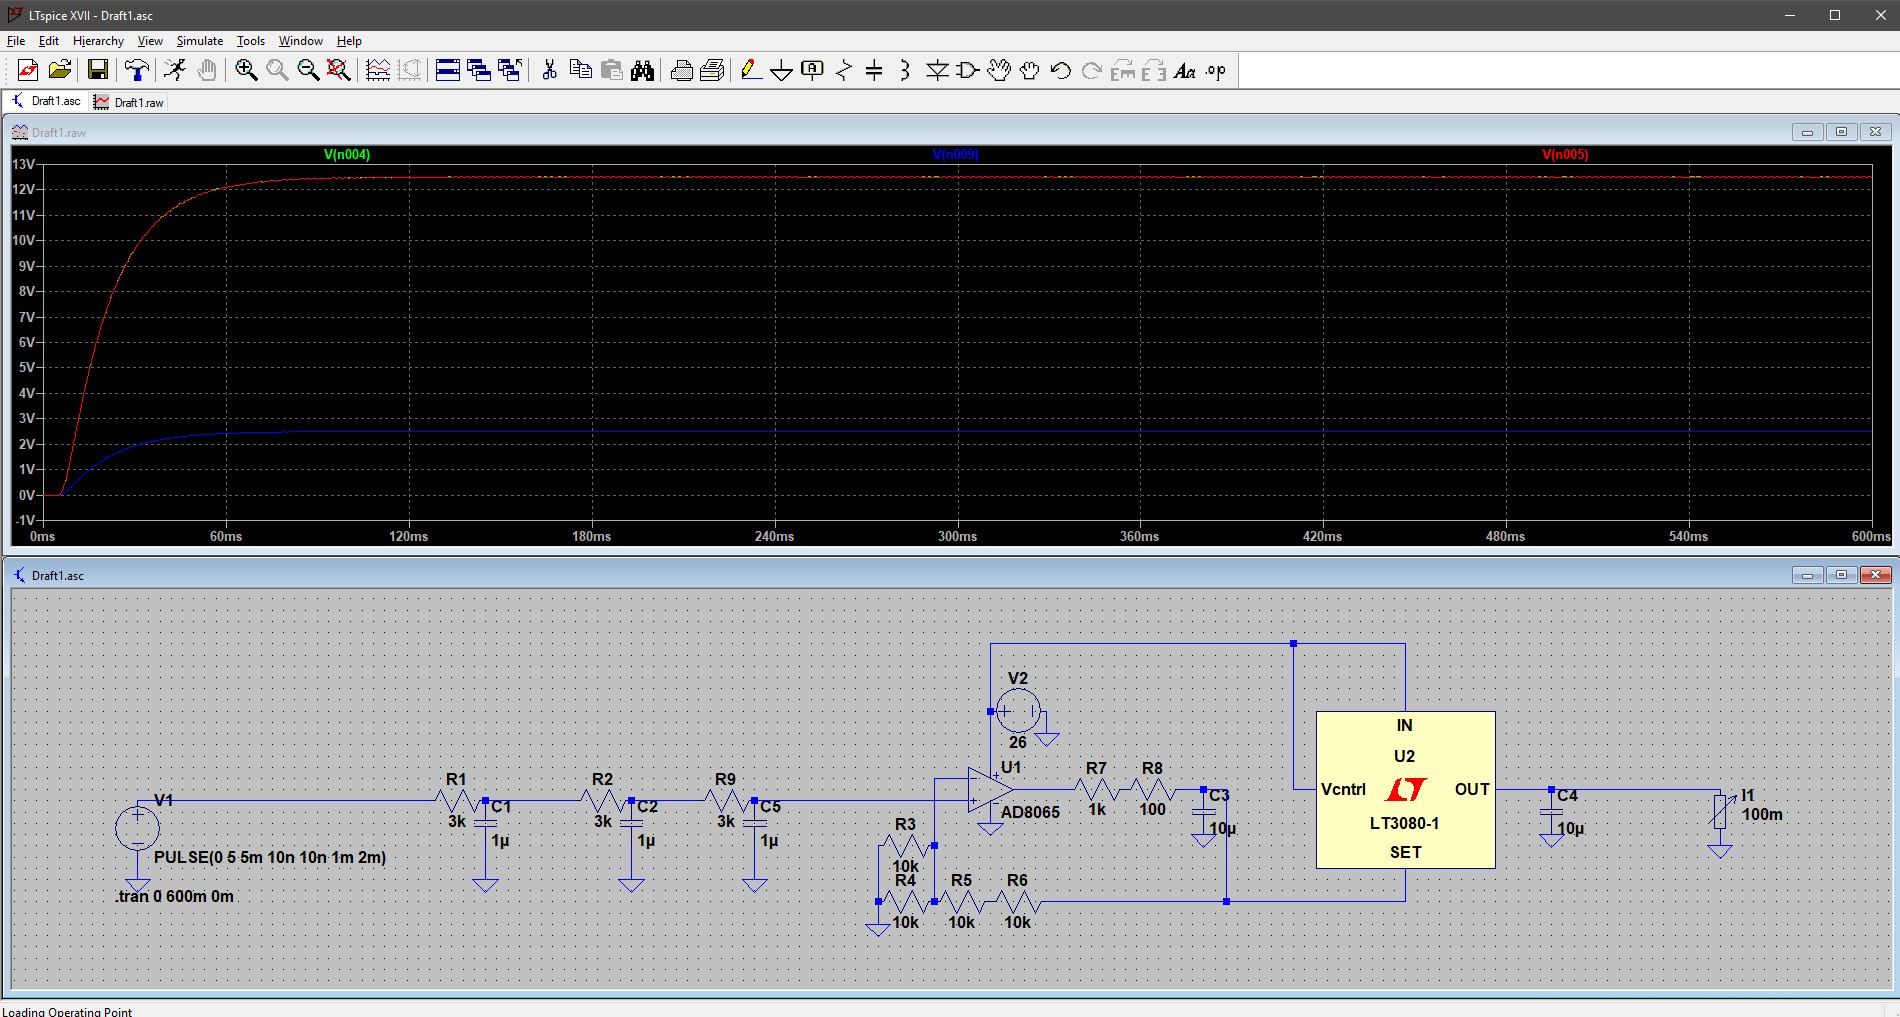Click the Print icon

(682, 70)
